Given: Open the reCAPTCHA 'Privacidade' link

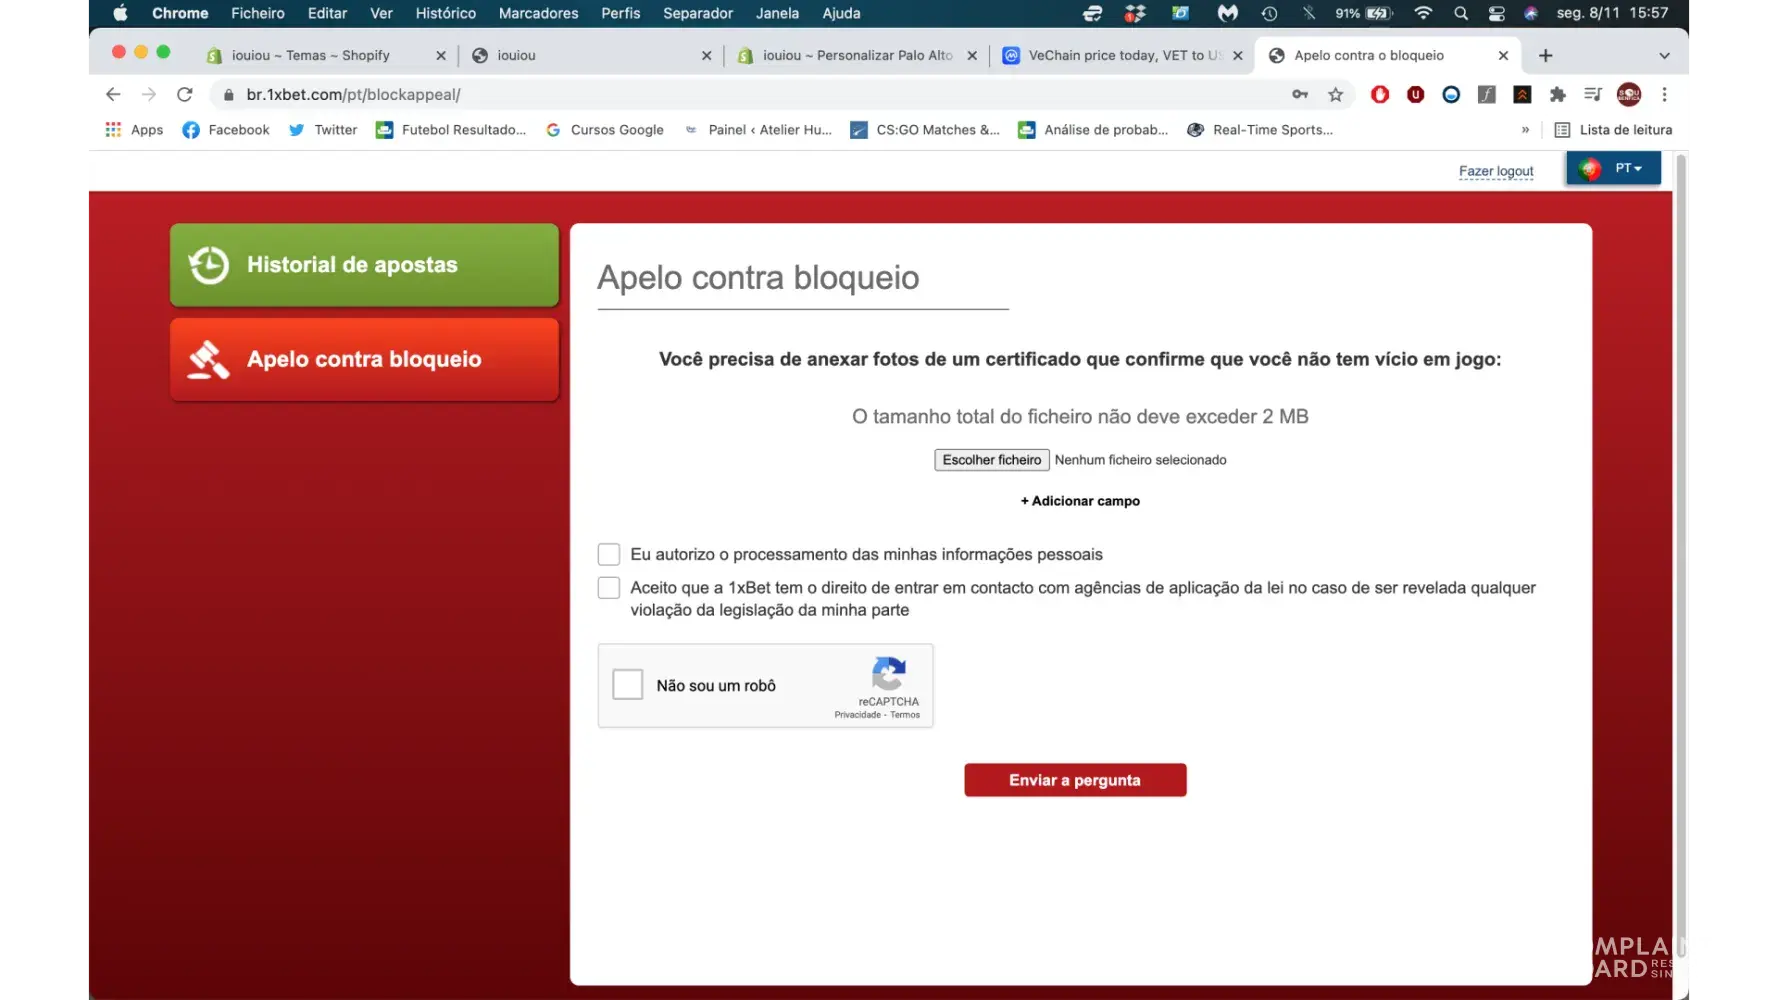Looking at the screenshot, I should [857, 715].
